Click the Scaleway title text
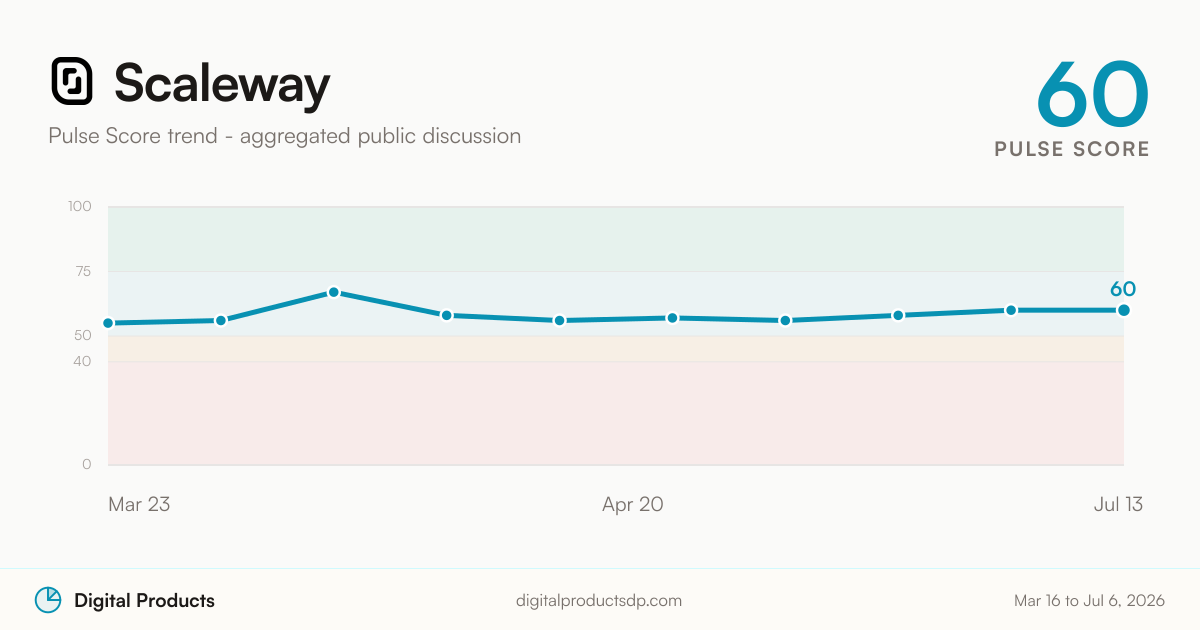 coord(222,82)
